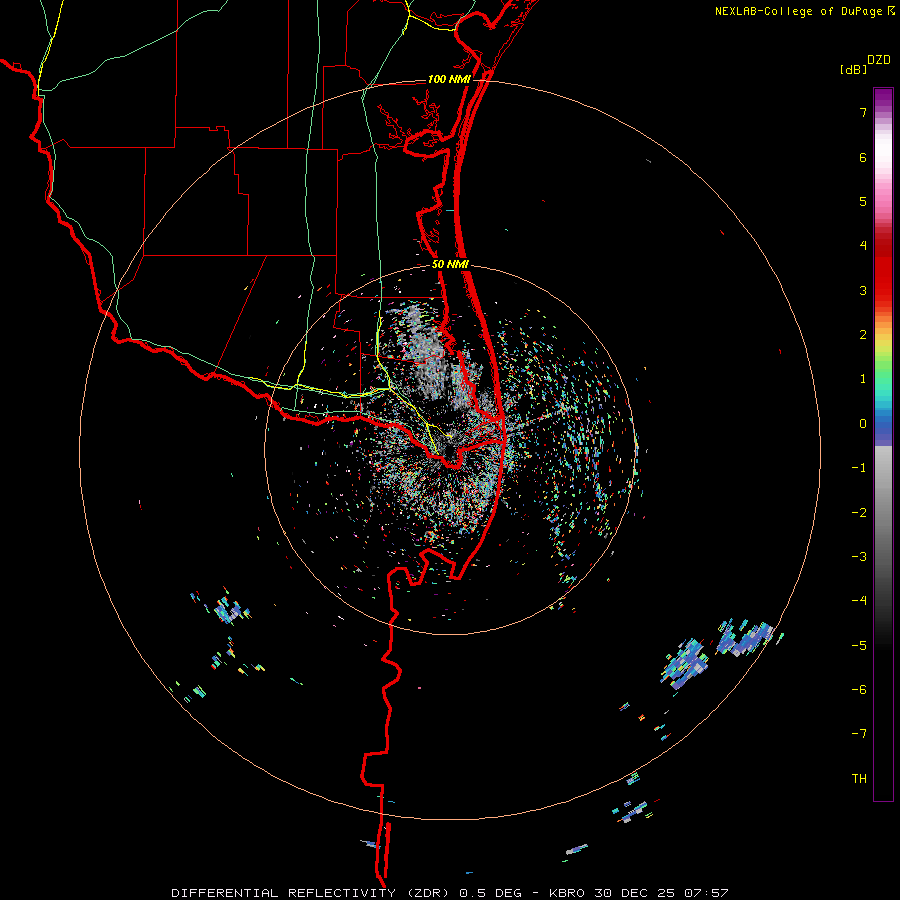Click the [dB] unit label

click(x=854, y=70)
